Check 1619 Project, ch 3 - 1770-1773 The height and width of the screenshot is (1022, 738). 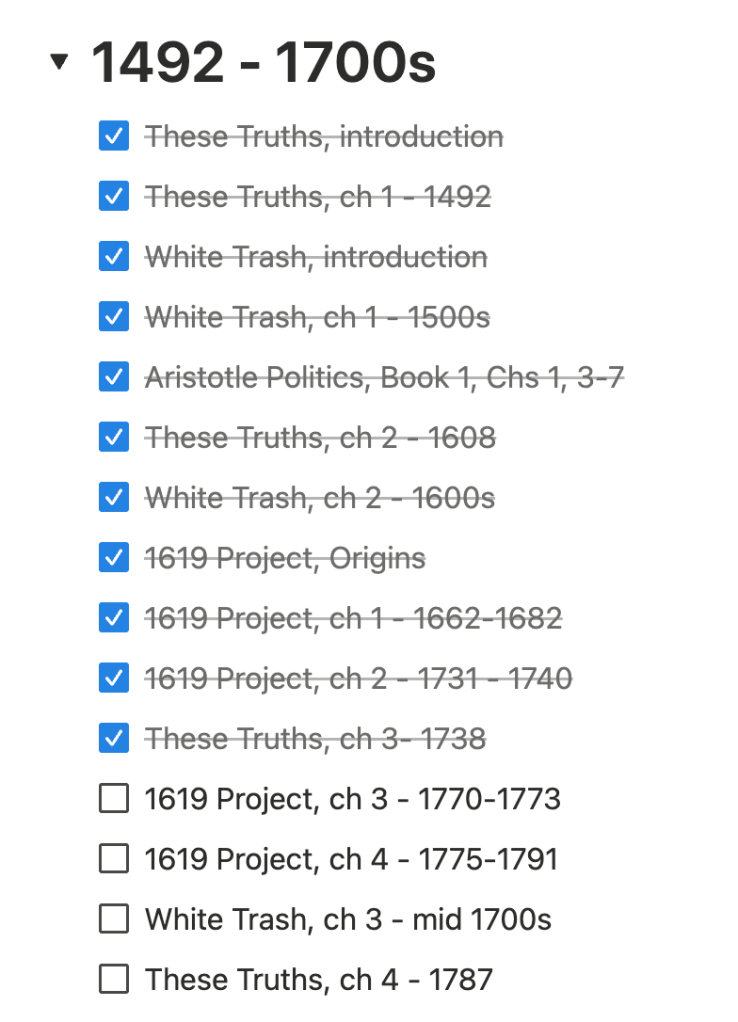tap(114, 799)
